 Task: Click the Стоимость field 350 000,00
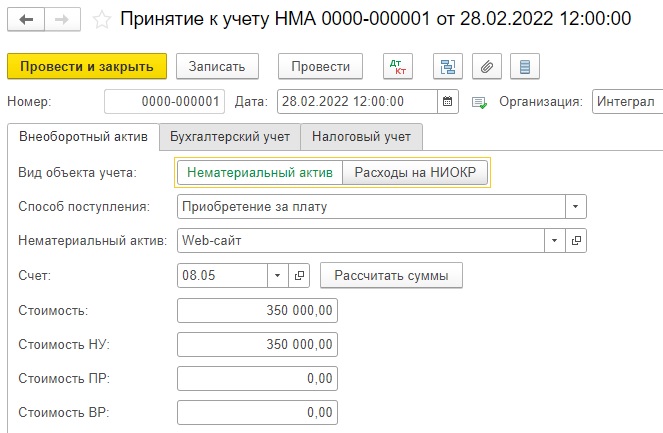click(258, 310)
